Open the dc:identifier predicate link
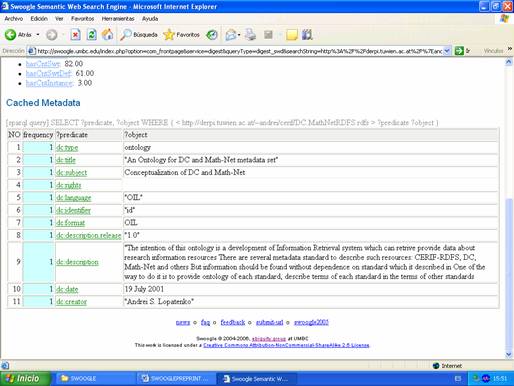This screenshot has width=514, height=386. pyautogui.click(x=73, y=210)
